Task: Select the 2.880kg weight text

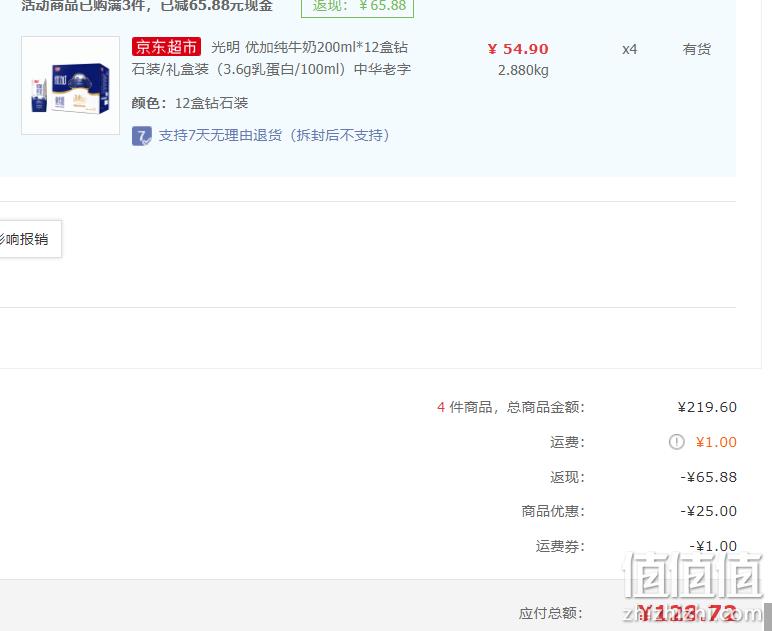Action: [x=523, y=70]
